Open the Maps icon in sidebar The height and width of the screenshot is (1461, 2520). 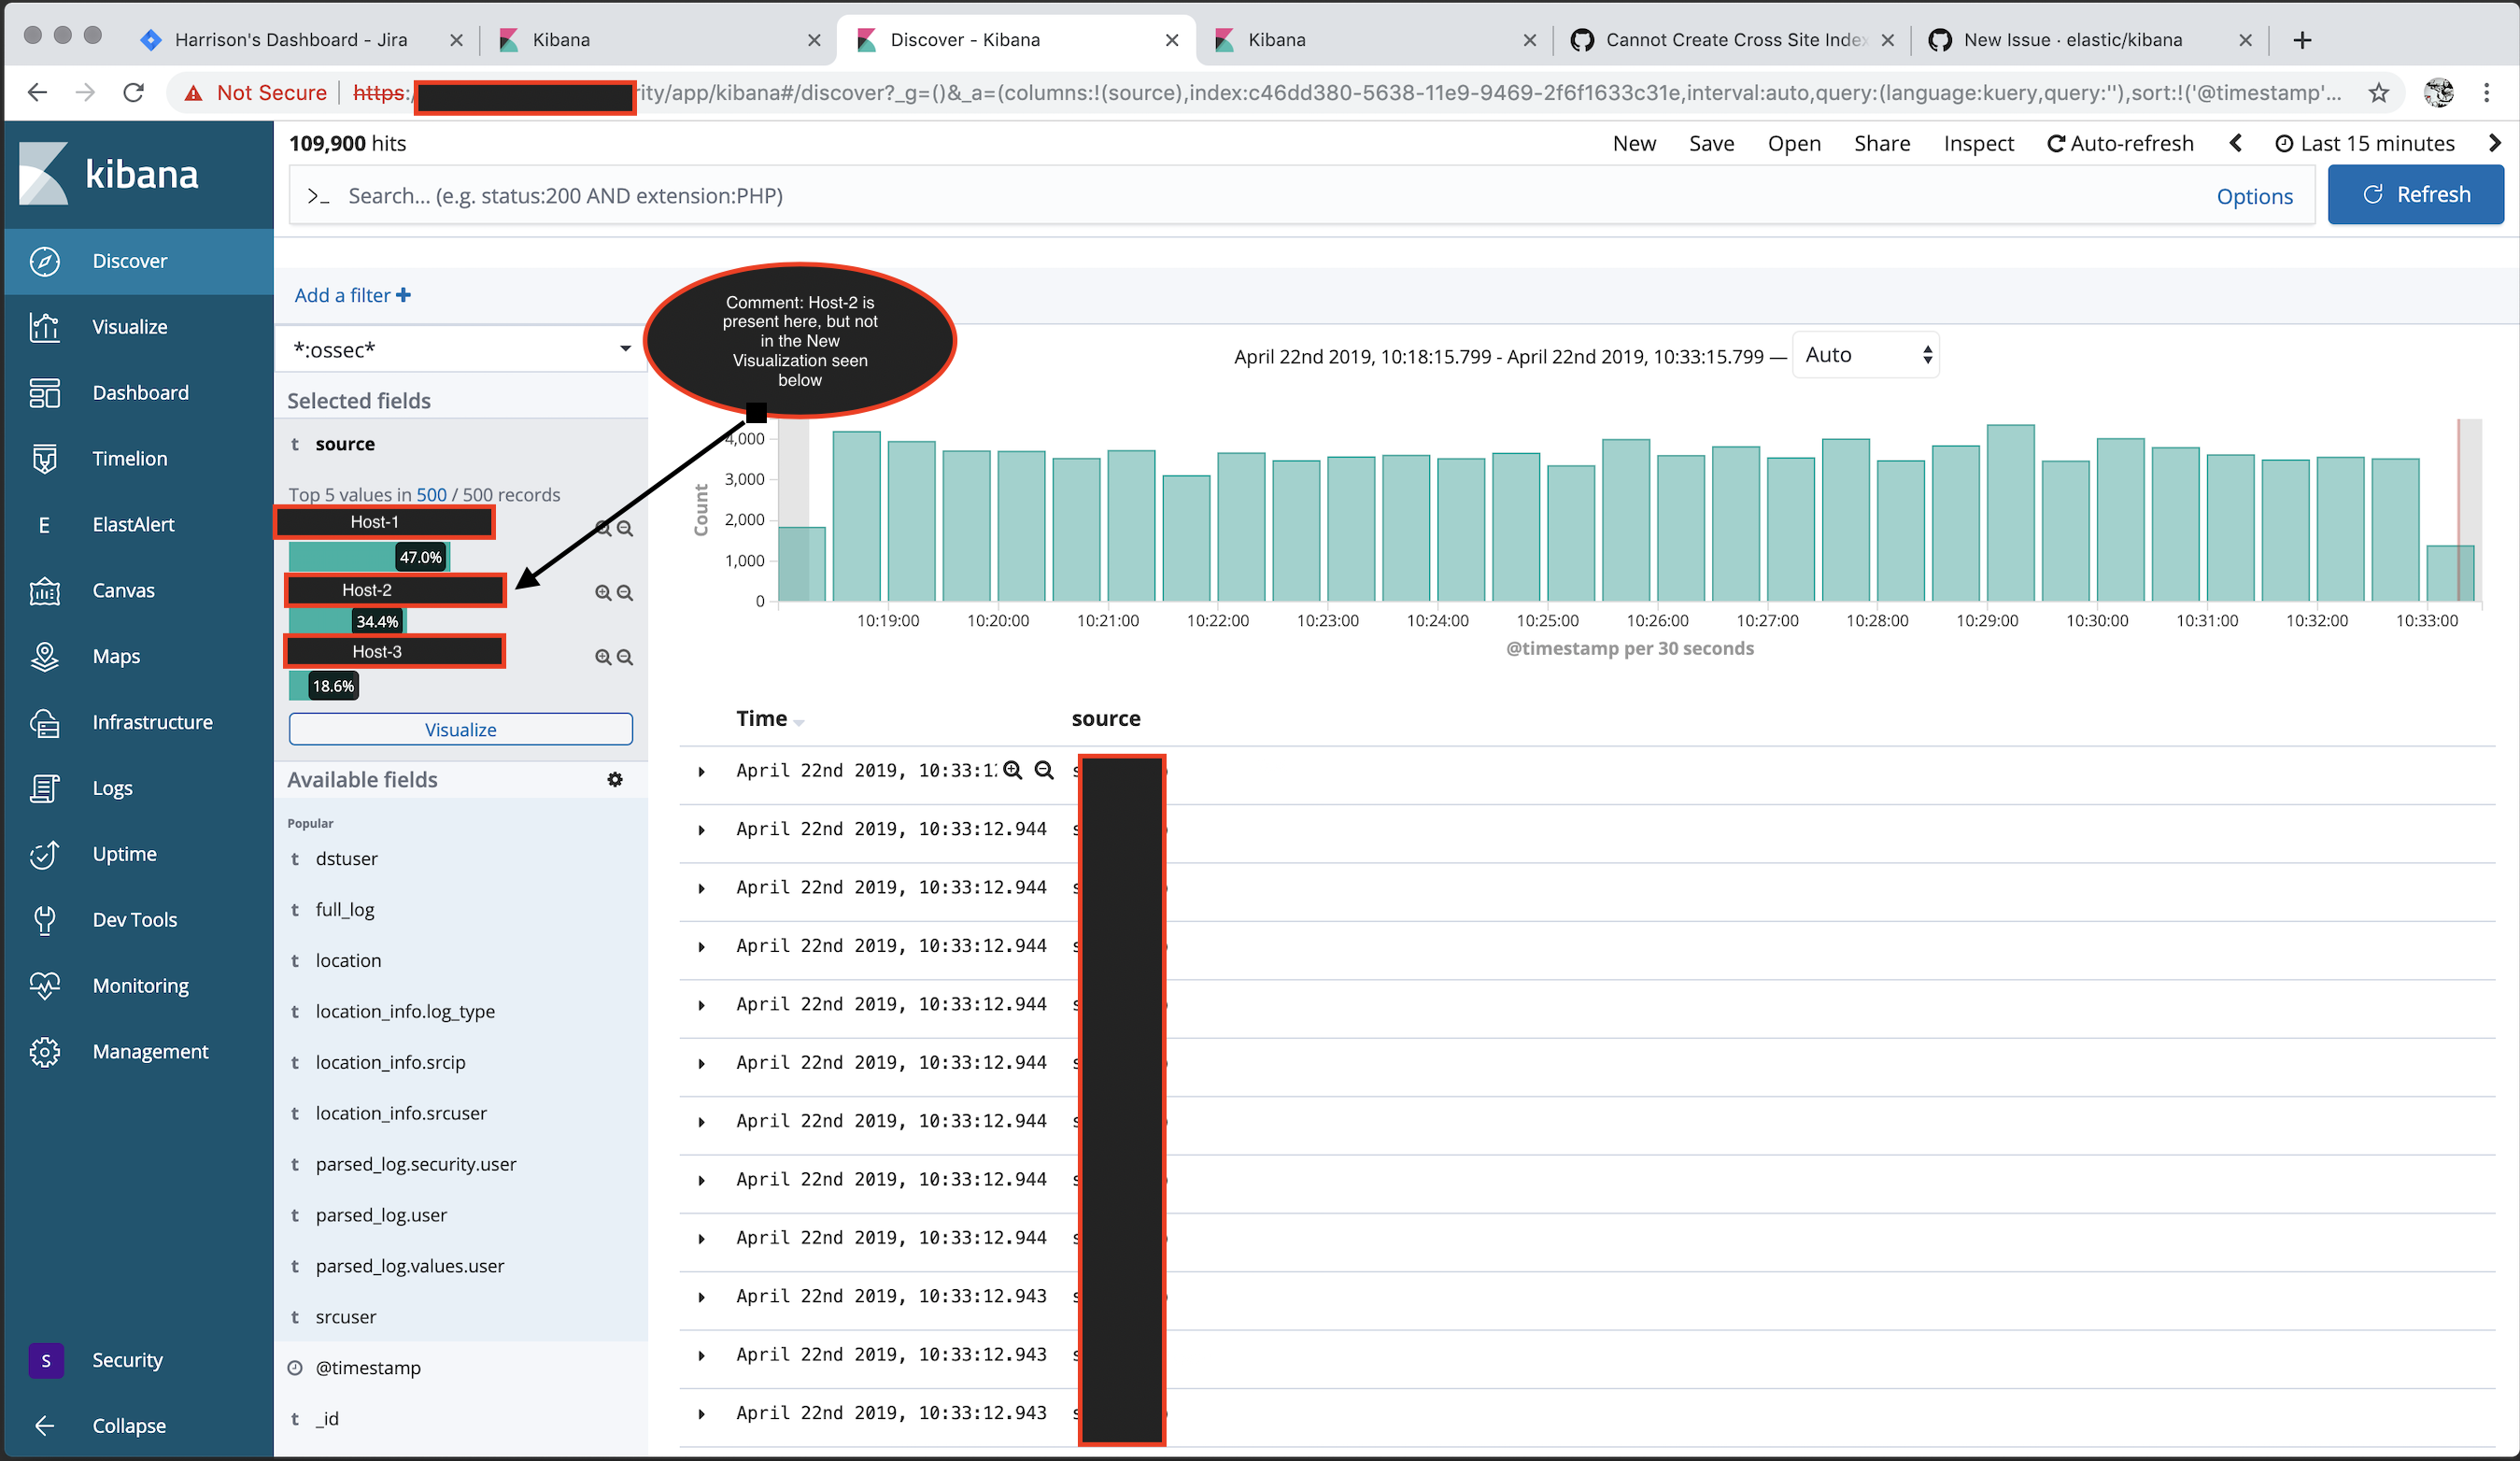click(44, 657)
